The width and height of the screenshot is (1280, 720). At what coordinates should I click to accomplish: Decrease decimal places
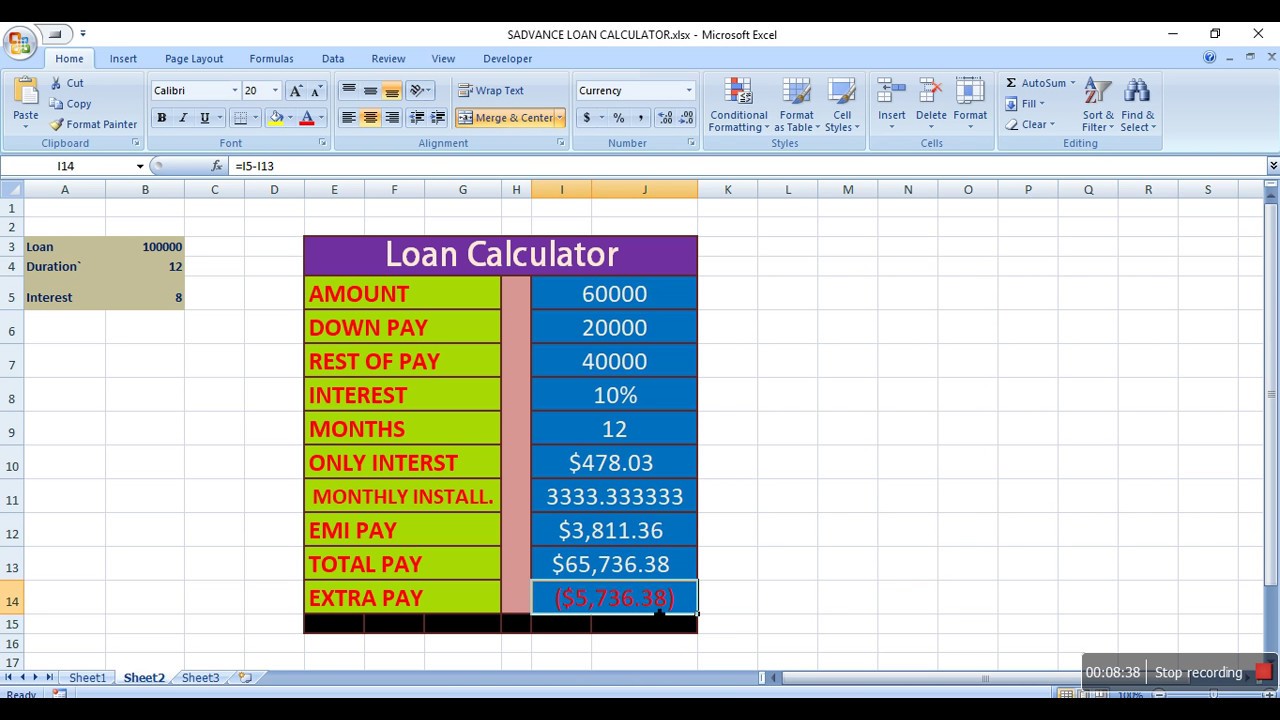[x=686, y=118]
